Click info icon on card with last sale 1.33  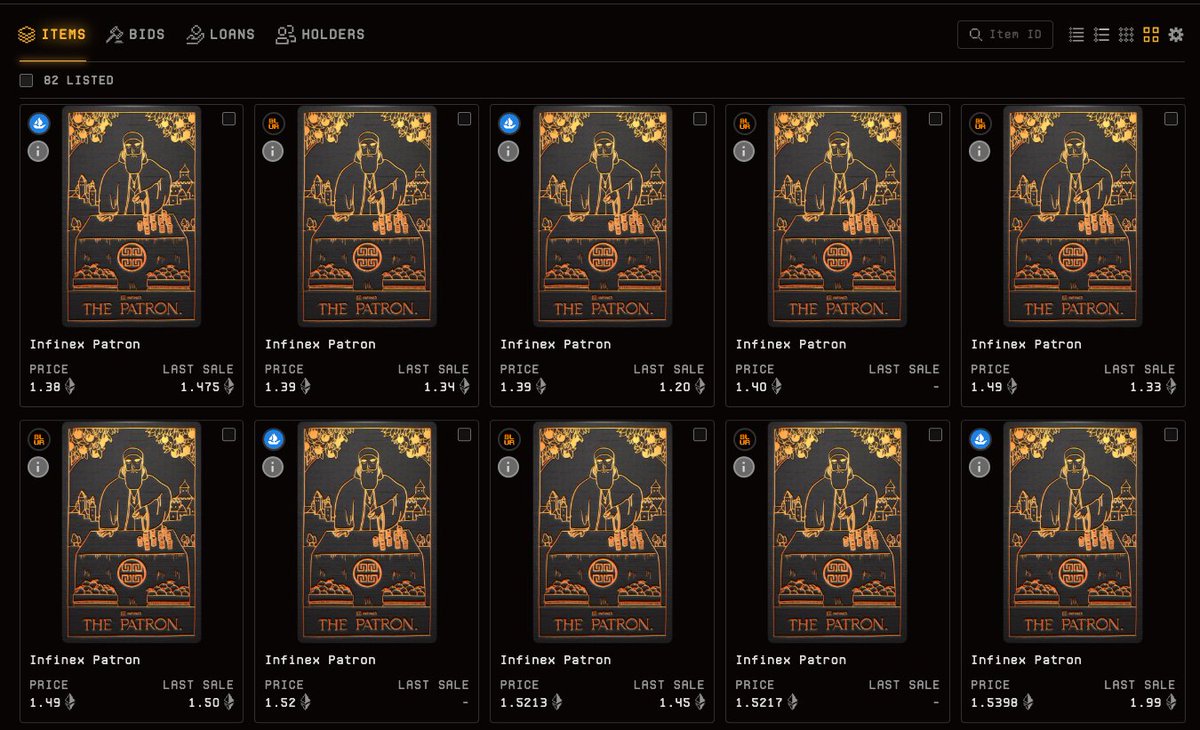980,151
